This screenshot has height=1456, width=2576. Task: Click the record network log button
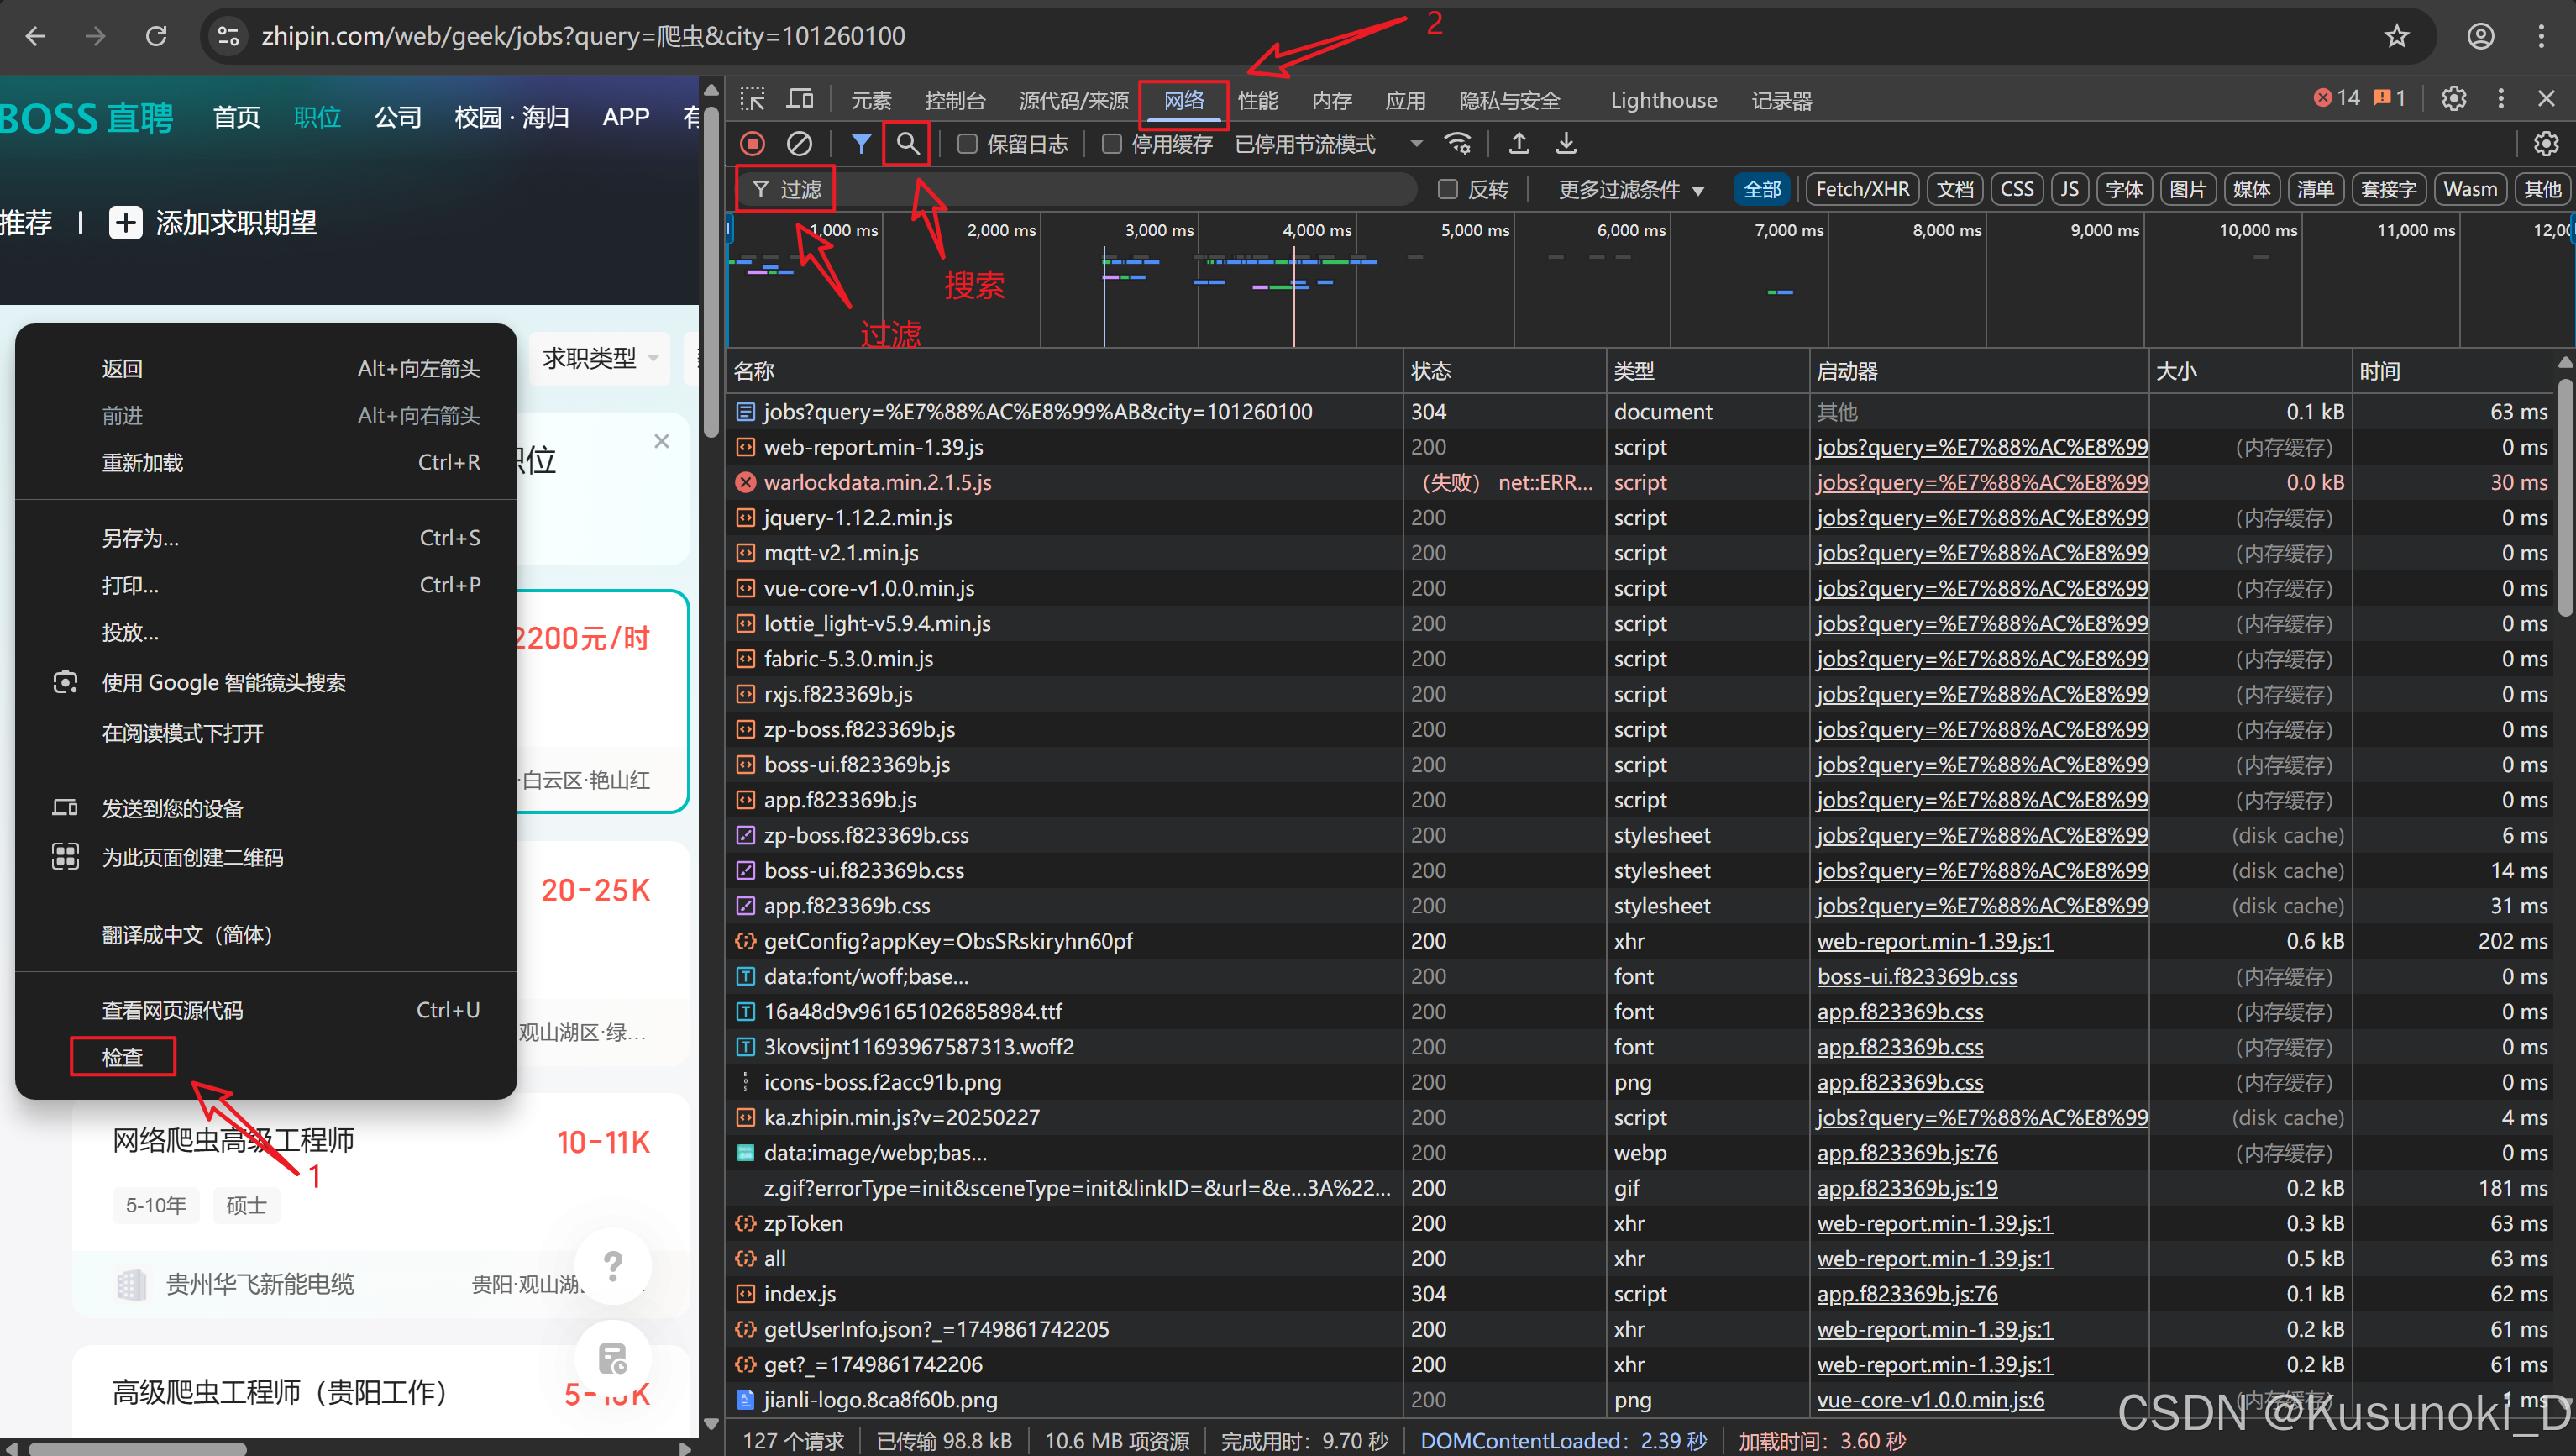tap(752, 144)
